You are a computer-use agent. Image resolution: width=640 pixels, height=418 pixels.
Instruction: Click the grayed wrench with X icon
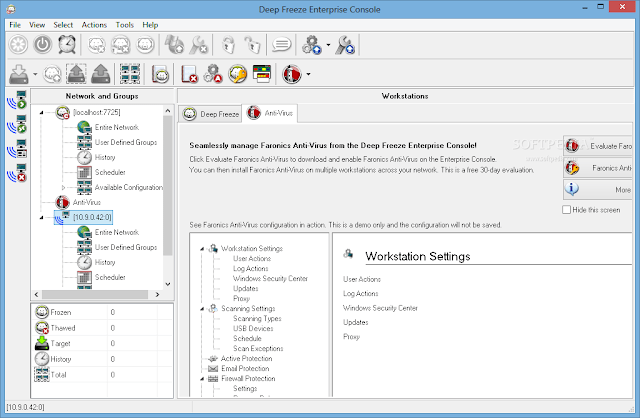coord(199,44)
